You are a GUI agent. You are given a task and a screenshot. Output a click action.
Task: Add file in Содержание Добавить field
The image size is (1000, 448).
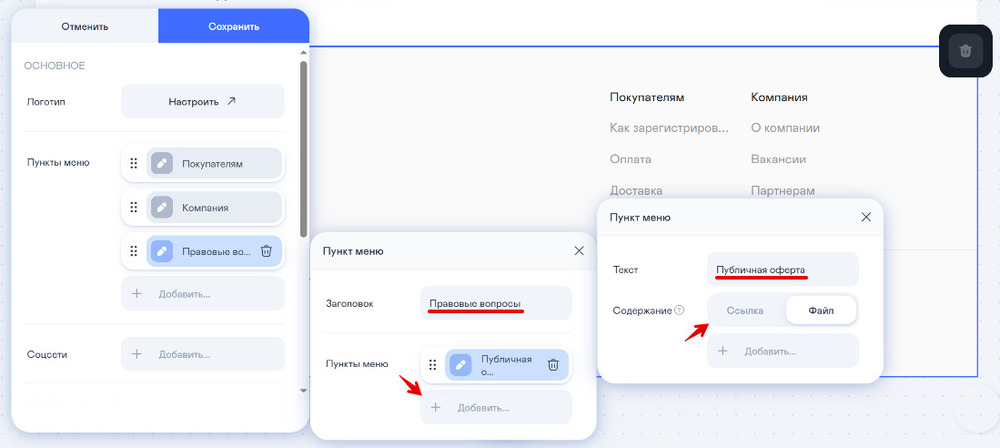tap(782, 351)
